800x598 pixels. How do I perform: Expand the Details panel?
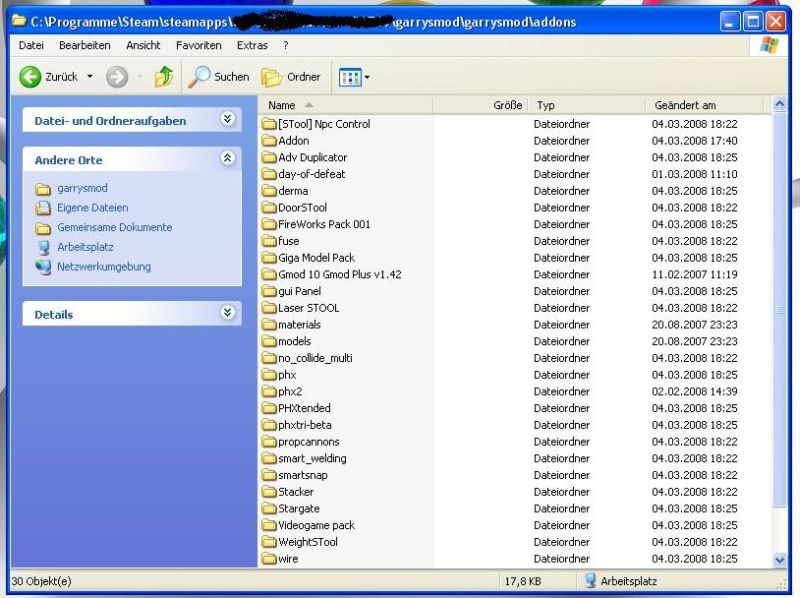pos(228,312)
